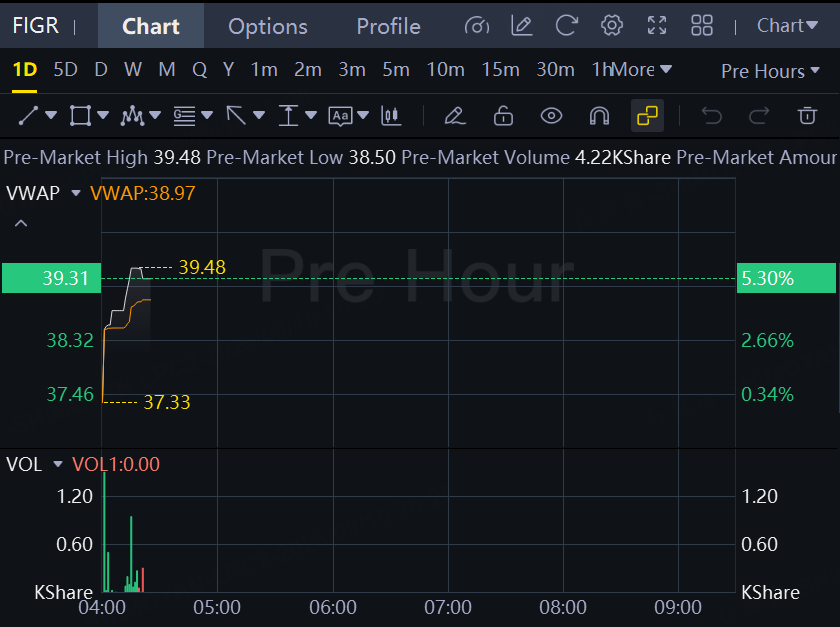Screen dimensions: 840x627
Task: Expand rectangle tool dropdown arrow
Action: 103,115
